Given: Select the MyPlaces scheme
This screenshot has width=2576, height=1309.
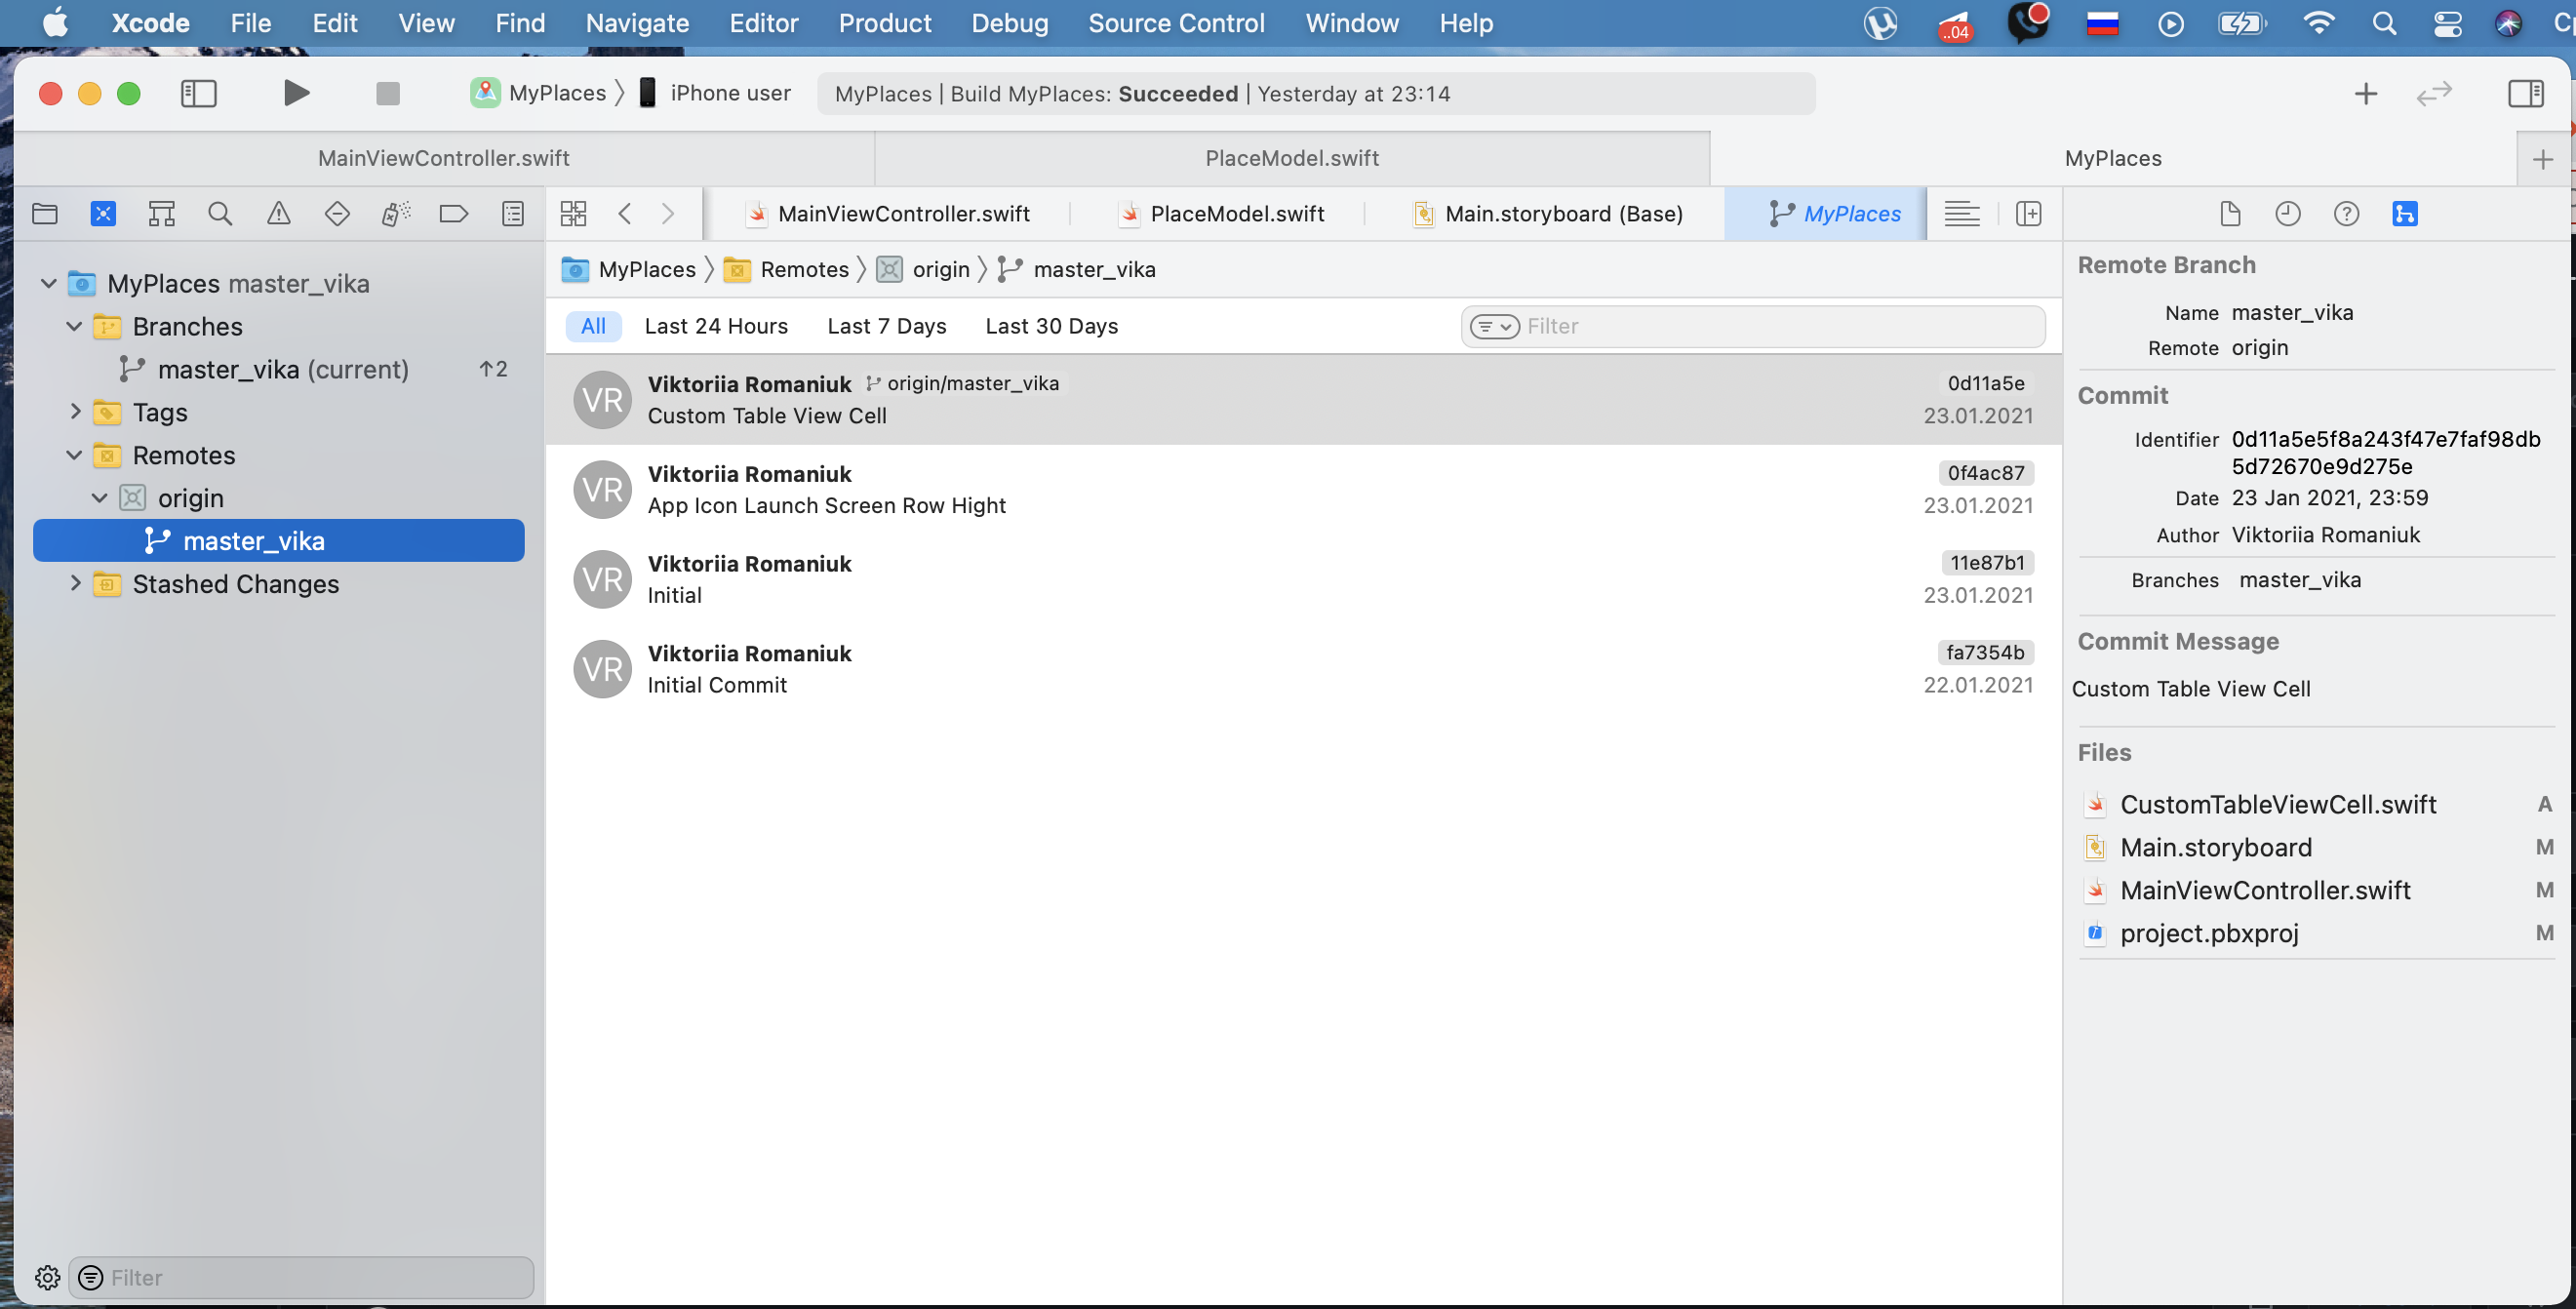Looking at the screenshot, I should point(538,93).
